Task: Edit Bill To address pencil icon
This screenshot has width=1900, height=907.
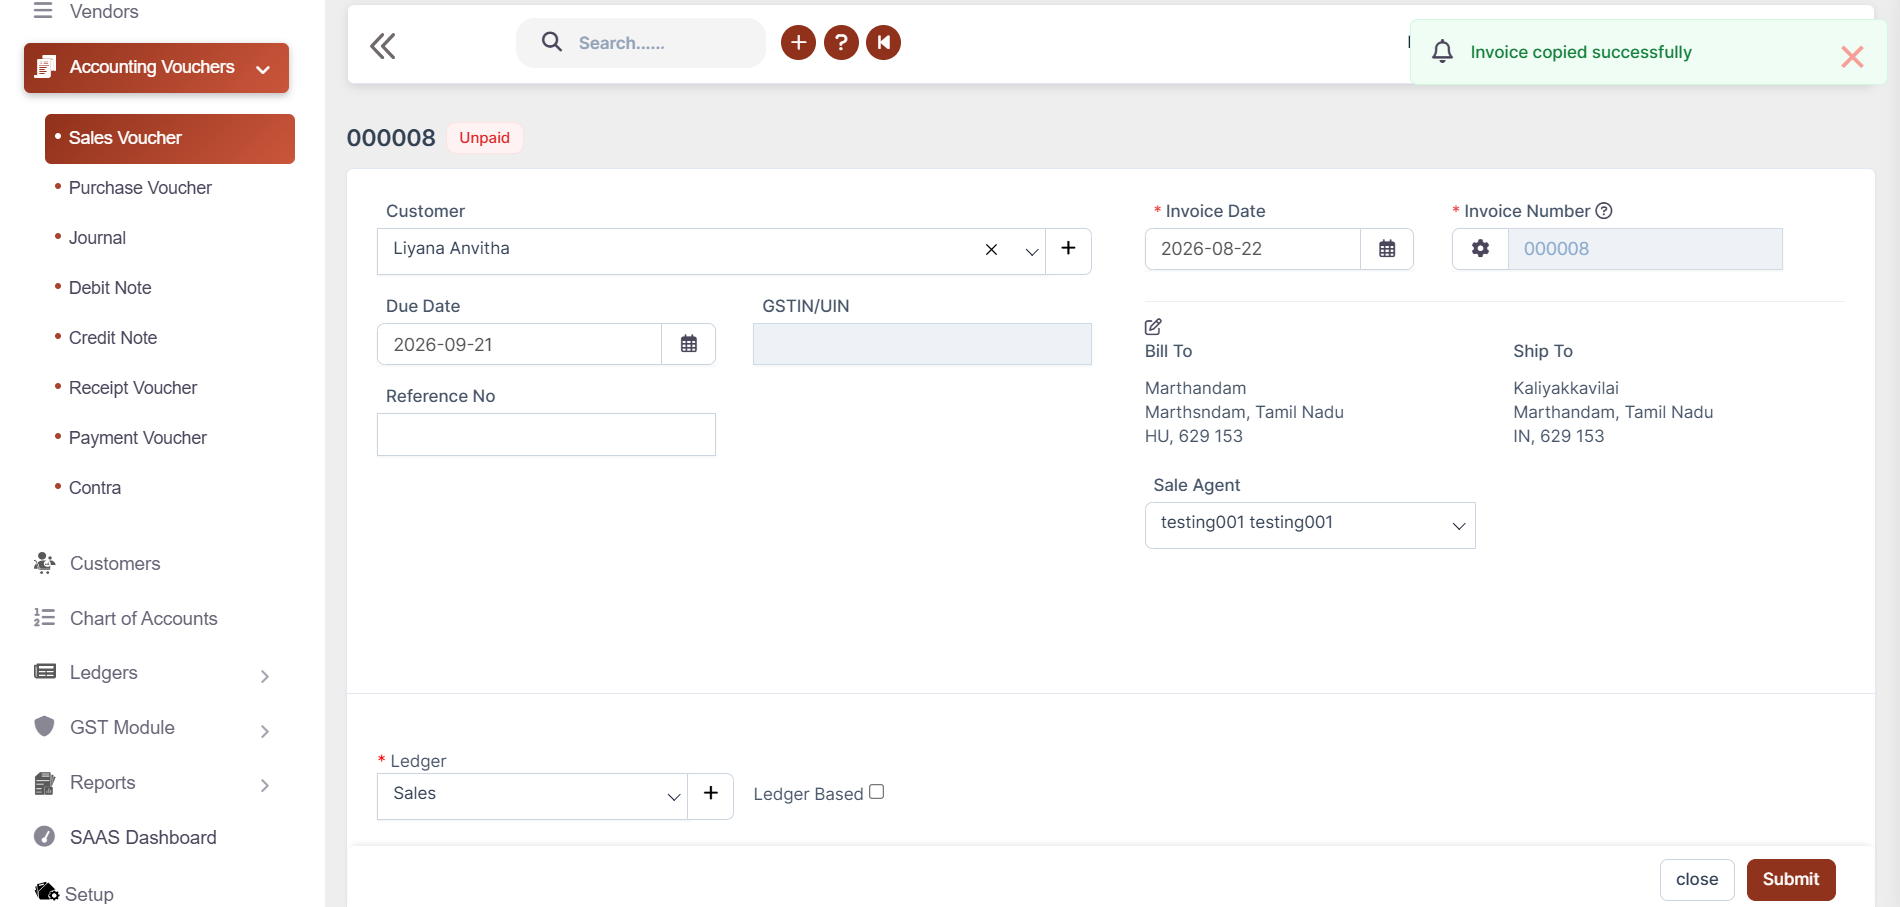Action: (1153, 327)
